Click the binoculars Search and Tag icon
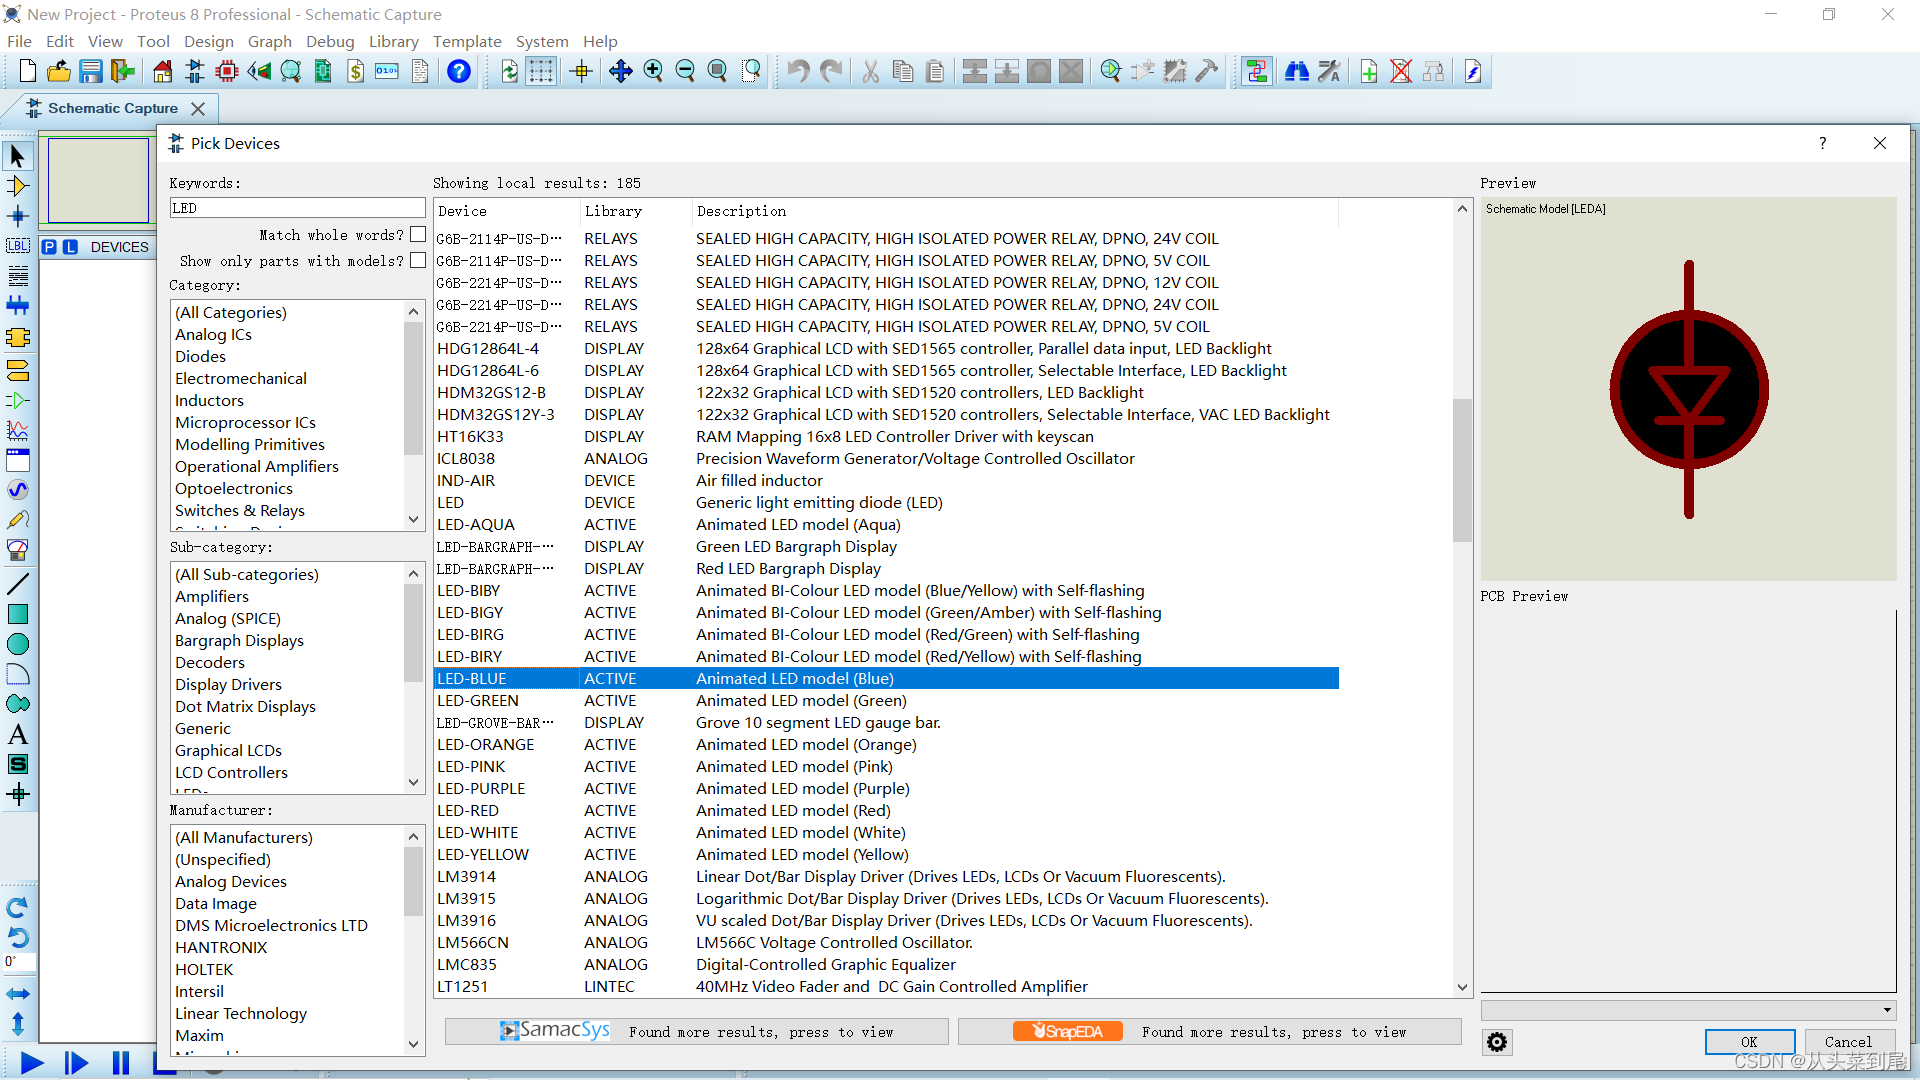Viewport: 1920px width, 1080px height. coord(1297,71)
